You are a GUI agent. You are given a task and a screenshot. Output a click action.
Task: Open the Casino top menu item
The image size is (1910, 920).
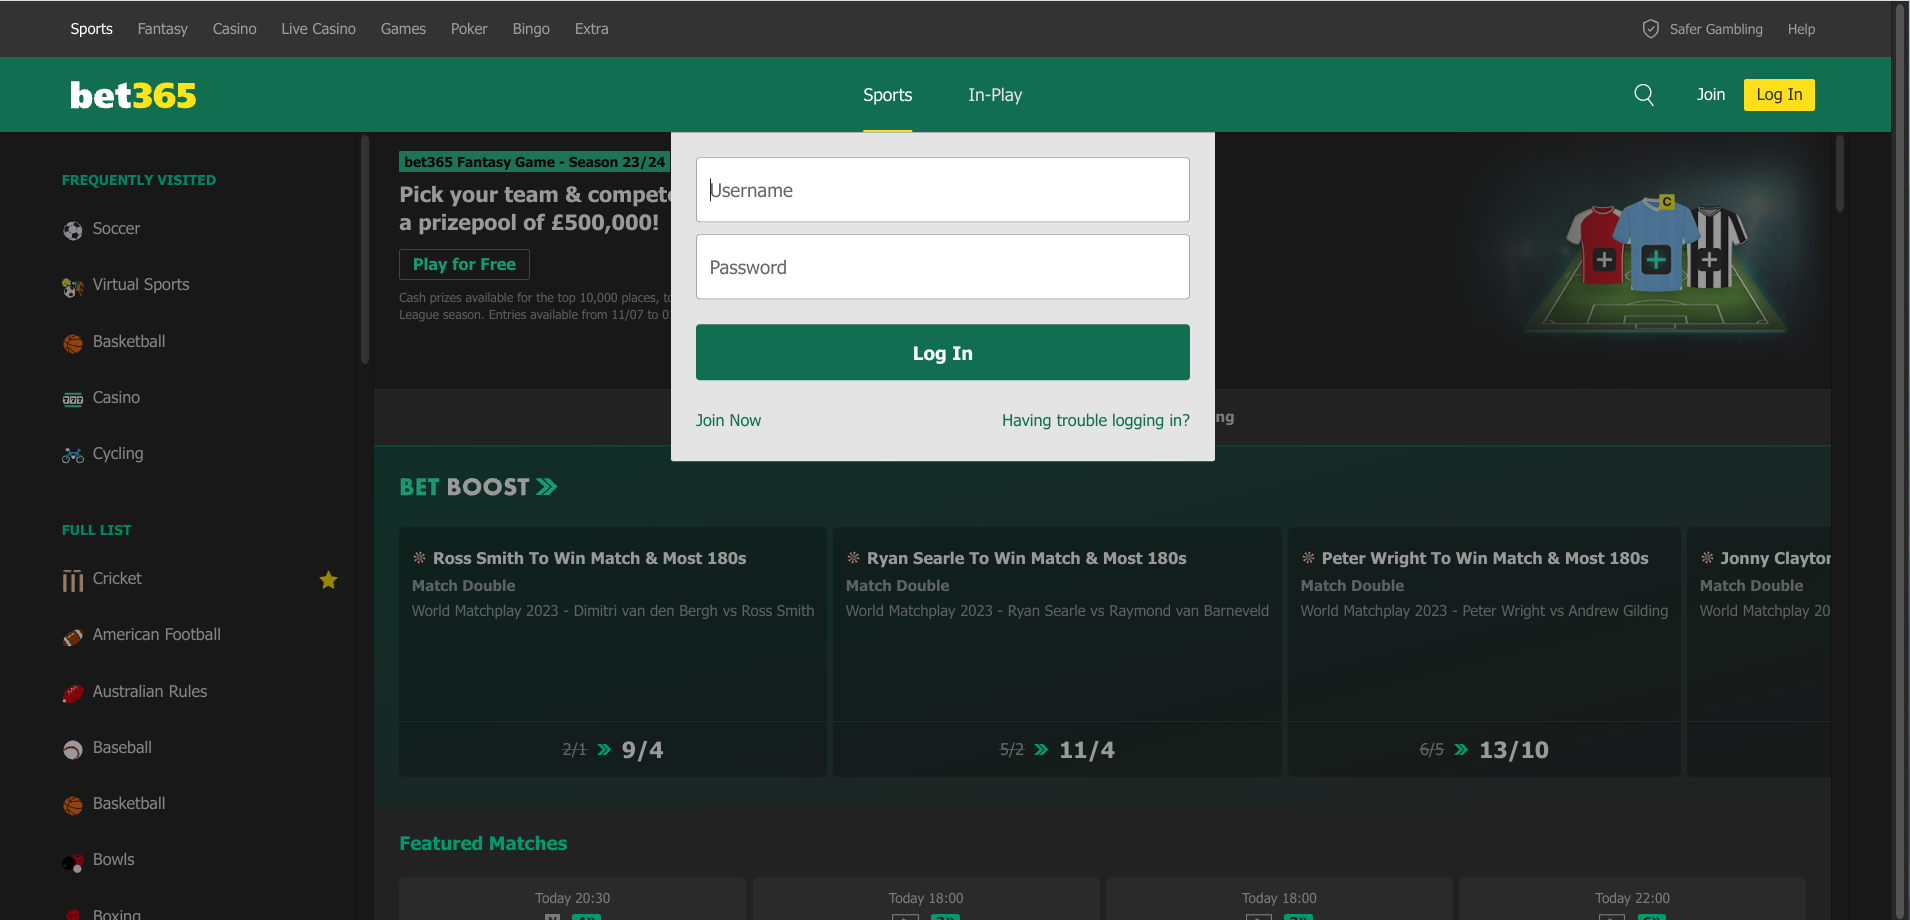coord(235,29)
